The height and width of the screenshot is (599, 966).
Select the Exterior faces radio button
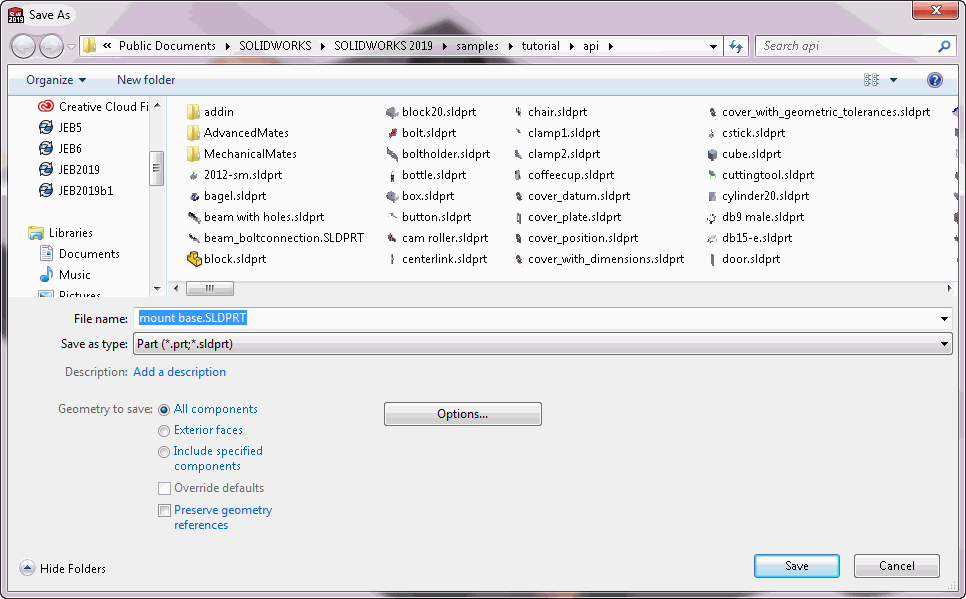point(164,431)
